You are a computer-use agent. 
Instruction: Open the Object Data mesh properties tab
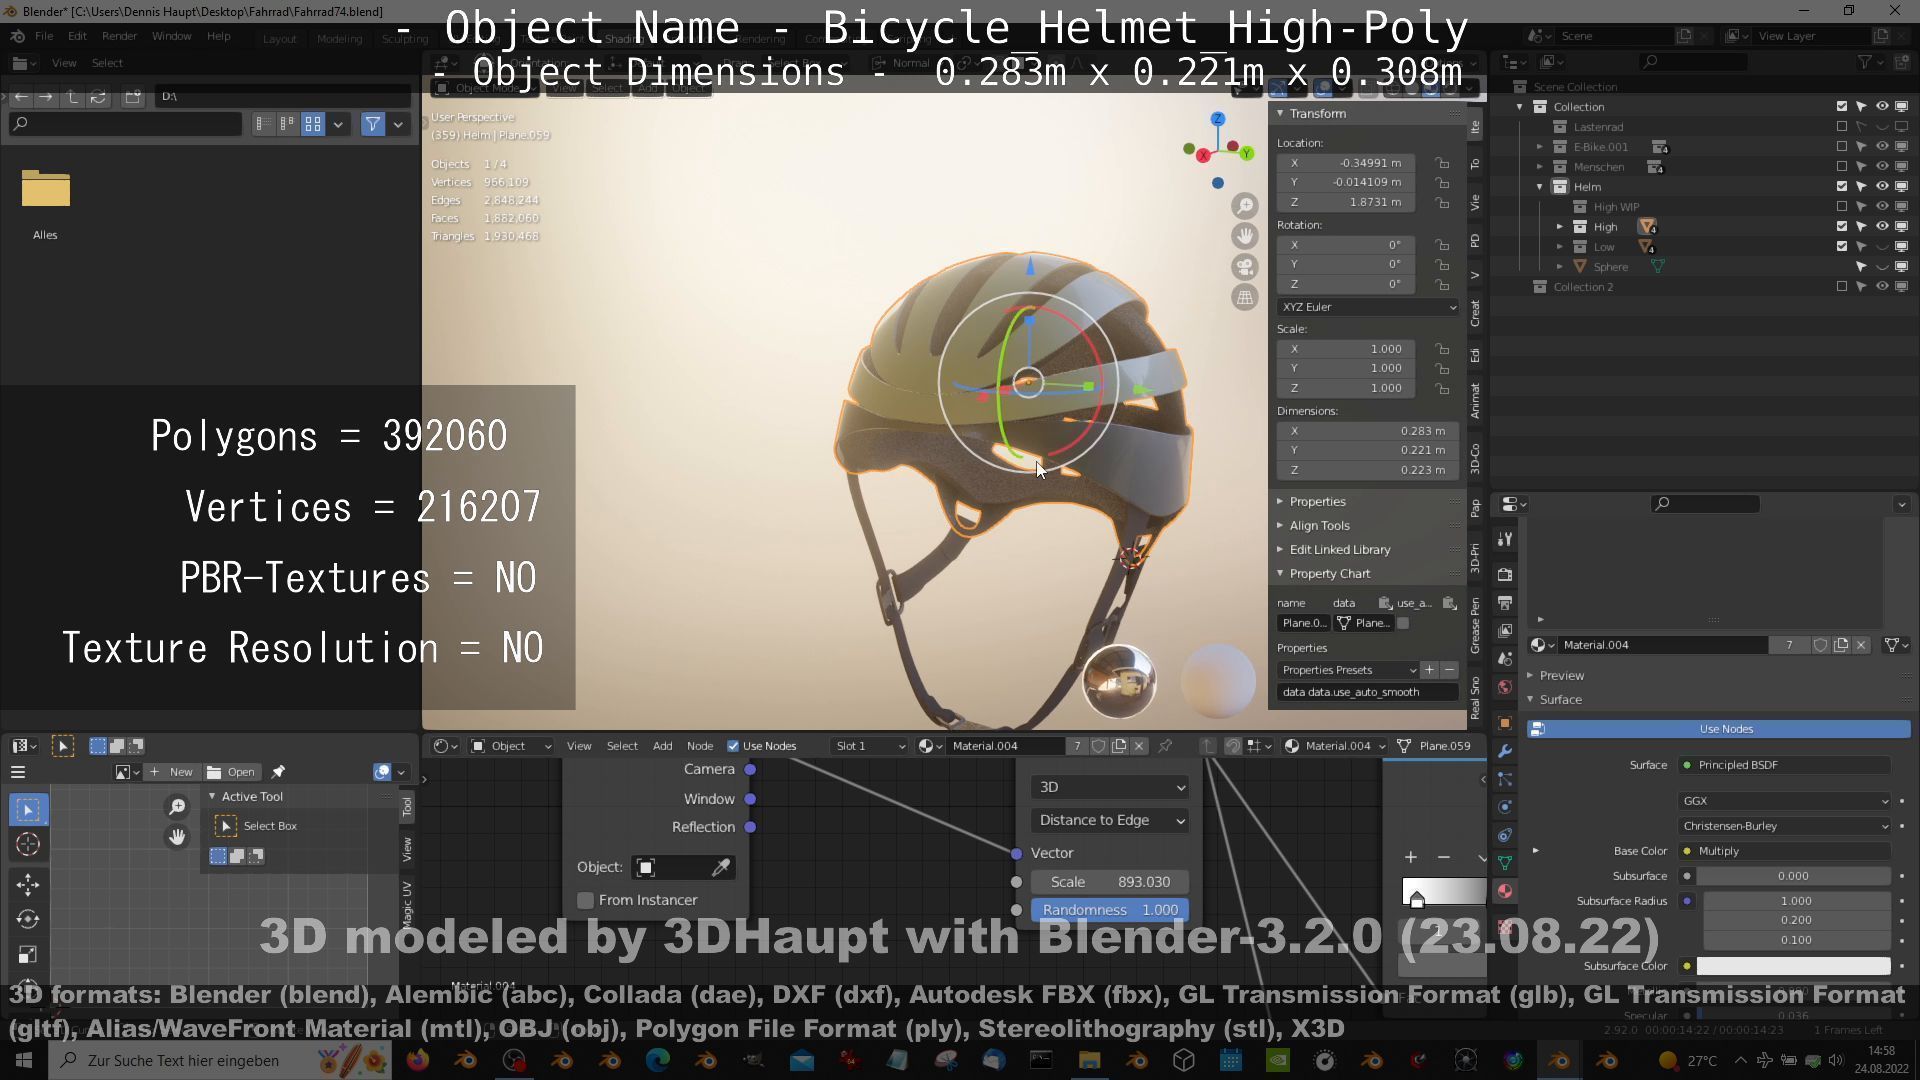[x=1505, y=863]
